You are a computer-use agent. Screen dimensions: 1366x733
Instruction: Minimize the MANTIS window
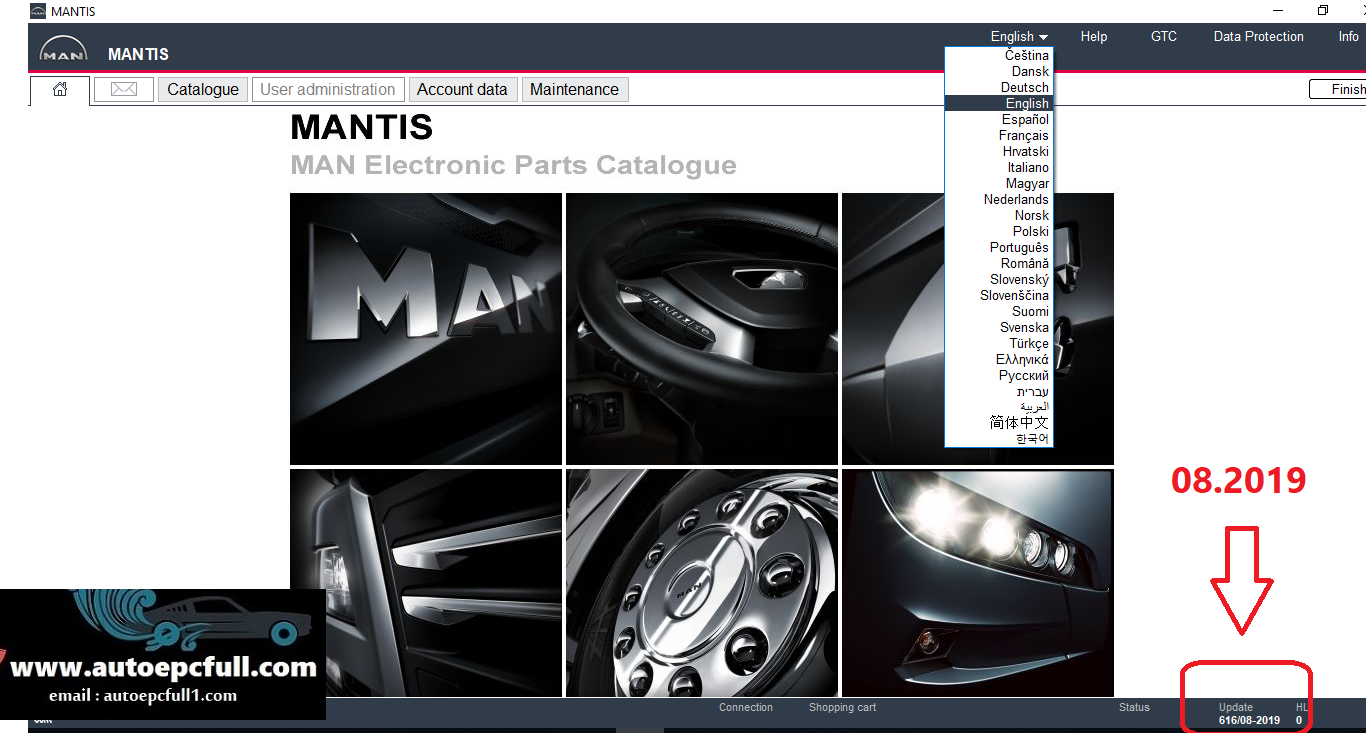pos(1276,11)
